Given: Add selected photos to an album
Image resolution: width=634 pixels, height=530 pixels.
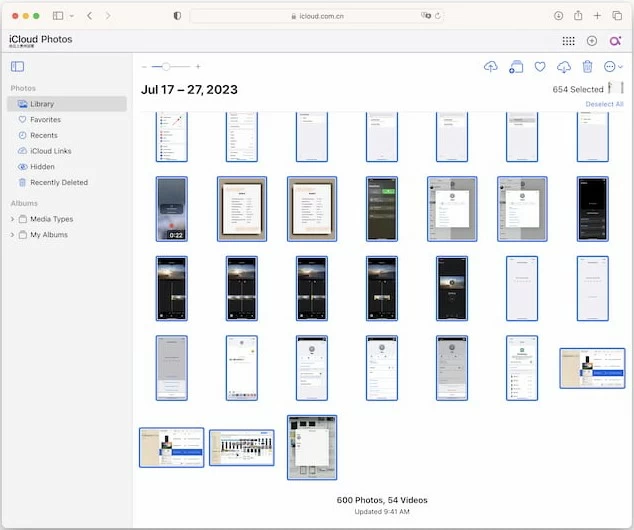Looking at the screenshot, I should pos(515,67).
